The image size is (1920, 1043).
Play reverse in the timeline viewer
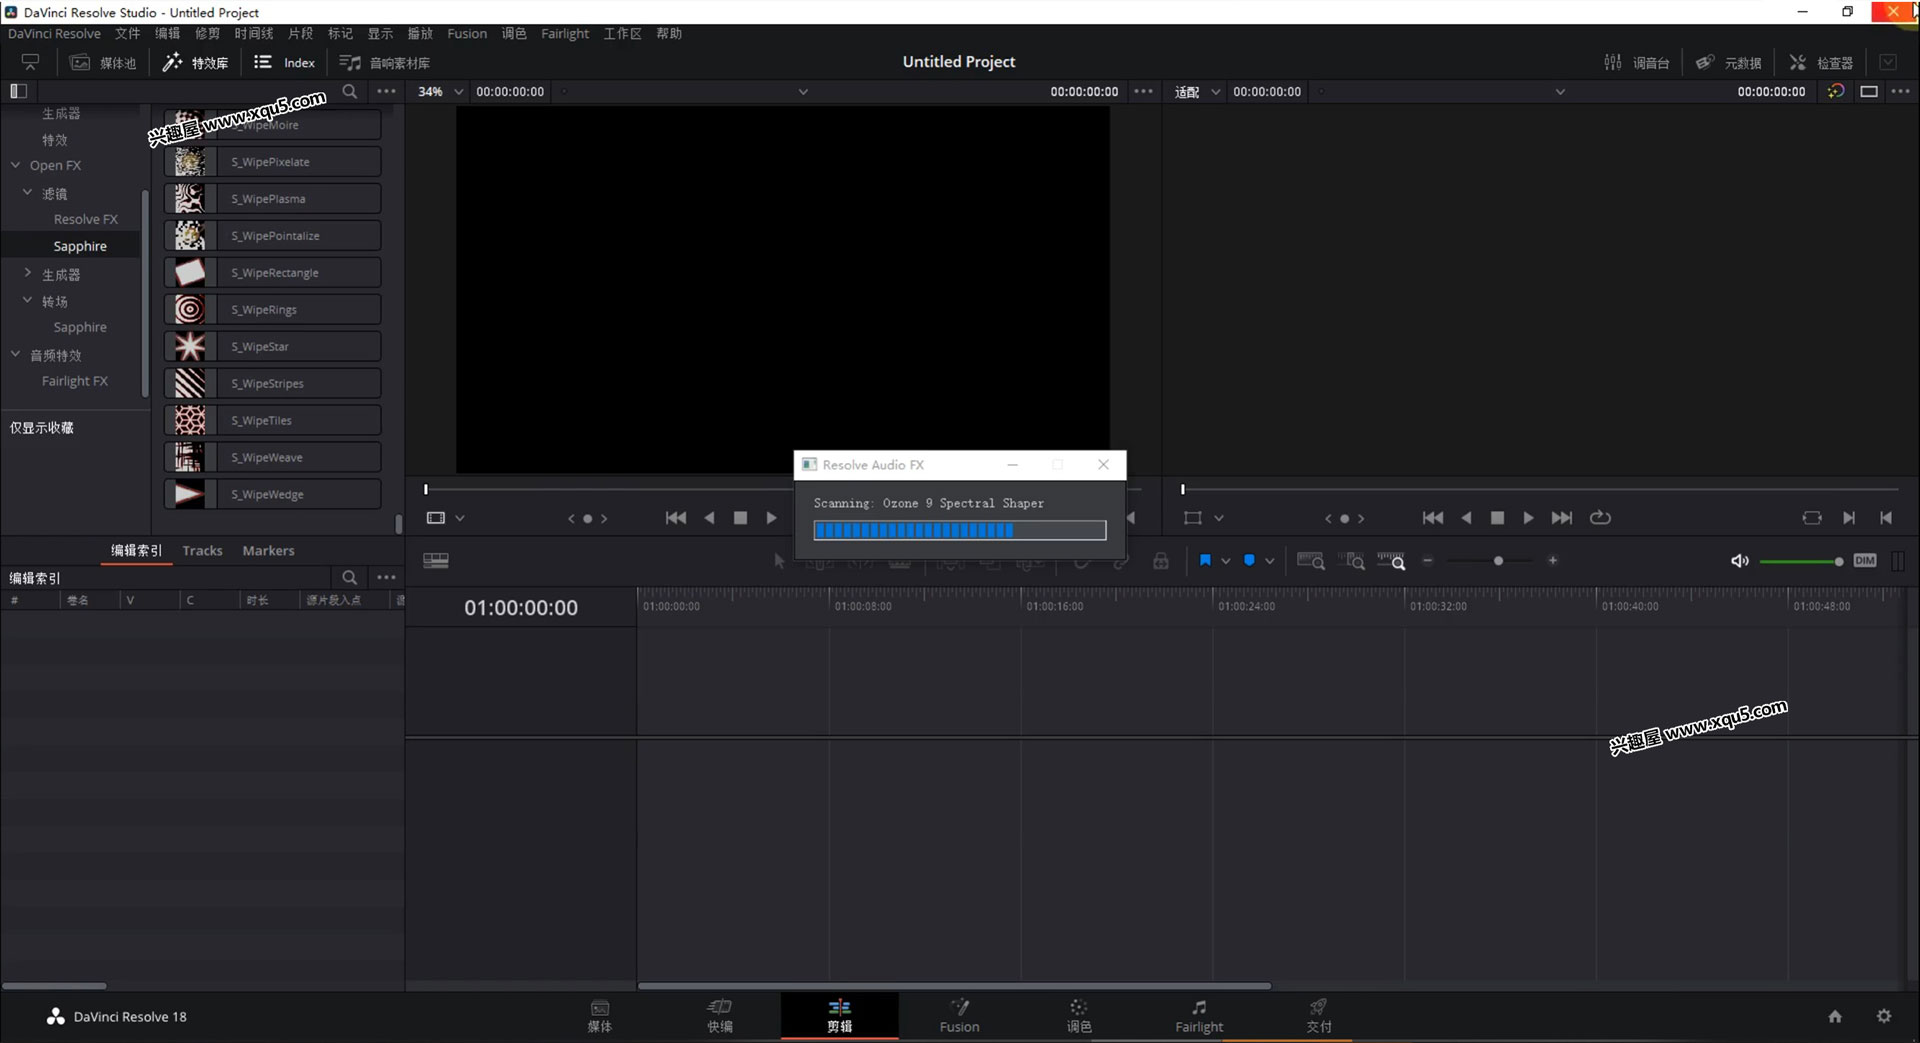click(1466, 518)
